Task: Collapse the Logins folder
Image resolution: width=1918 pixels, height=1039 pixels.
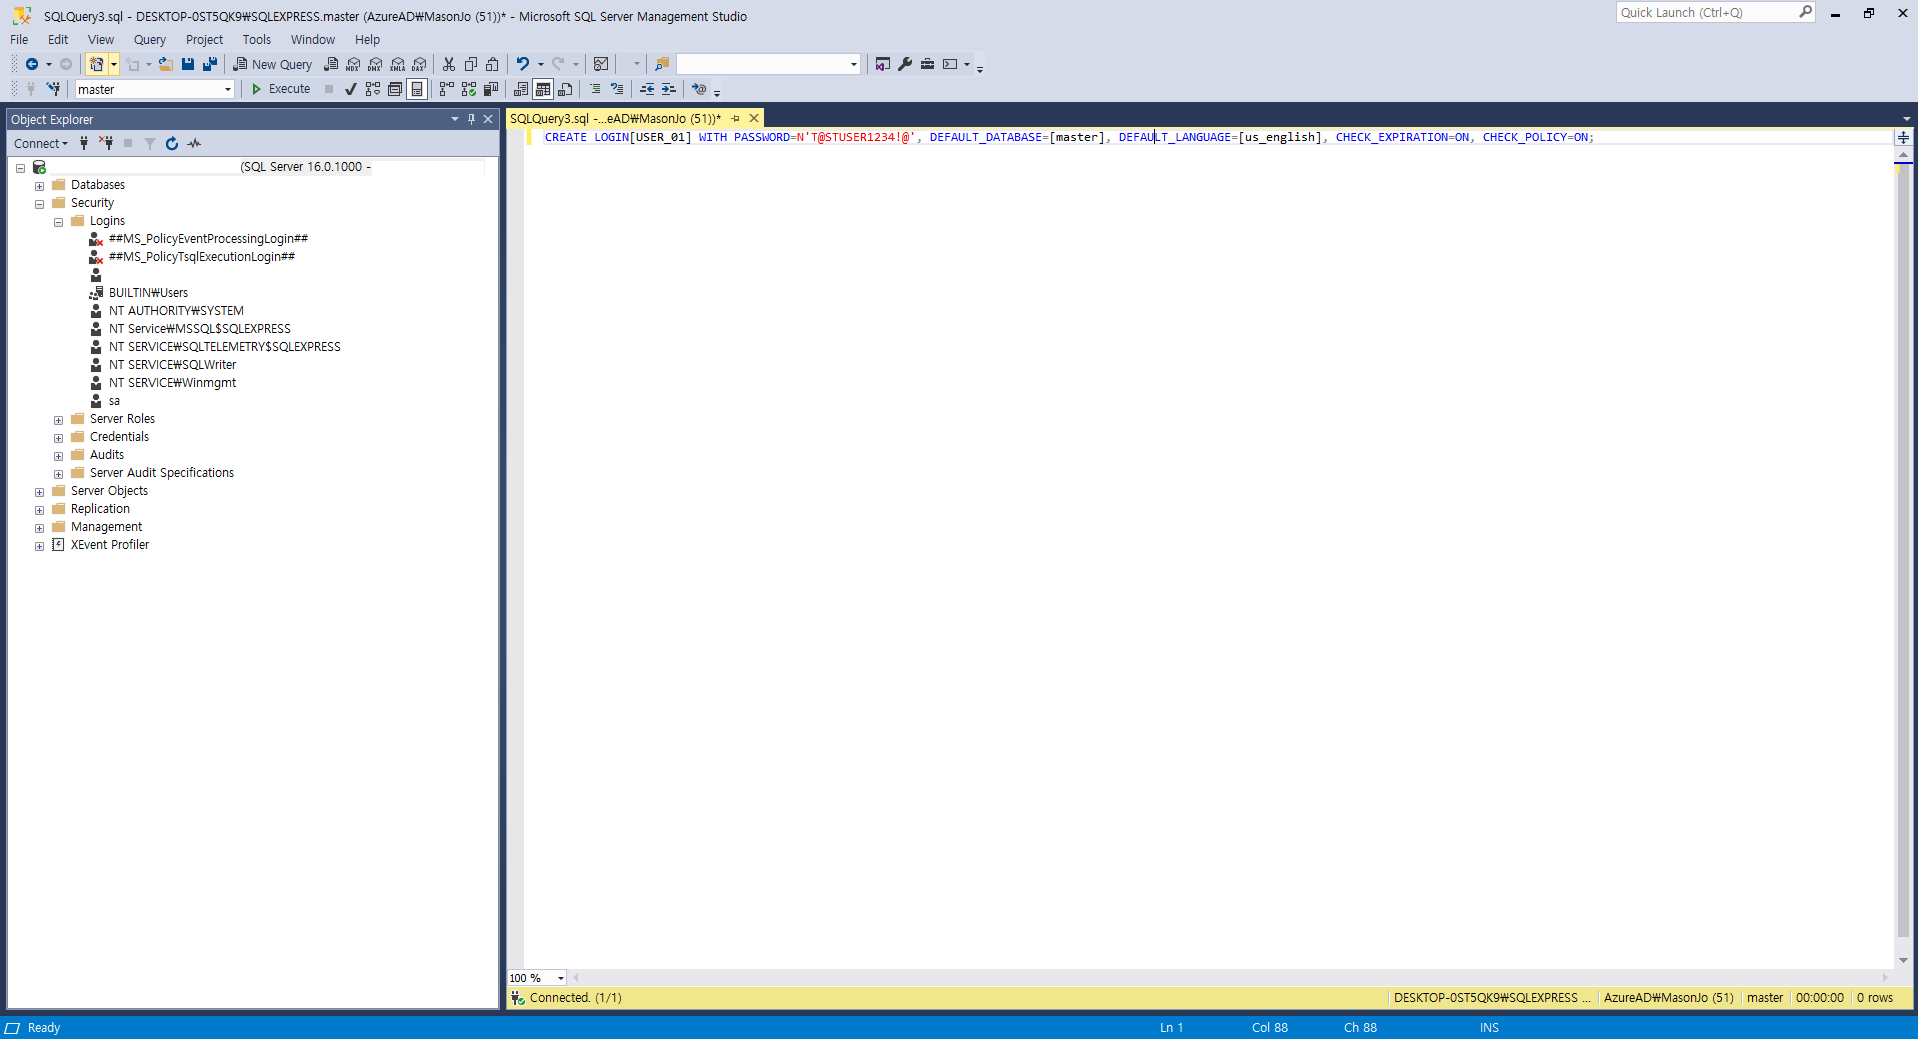Action: [58, 222]
